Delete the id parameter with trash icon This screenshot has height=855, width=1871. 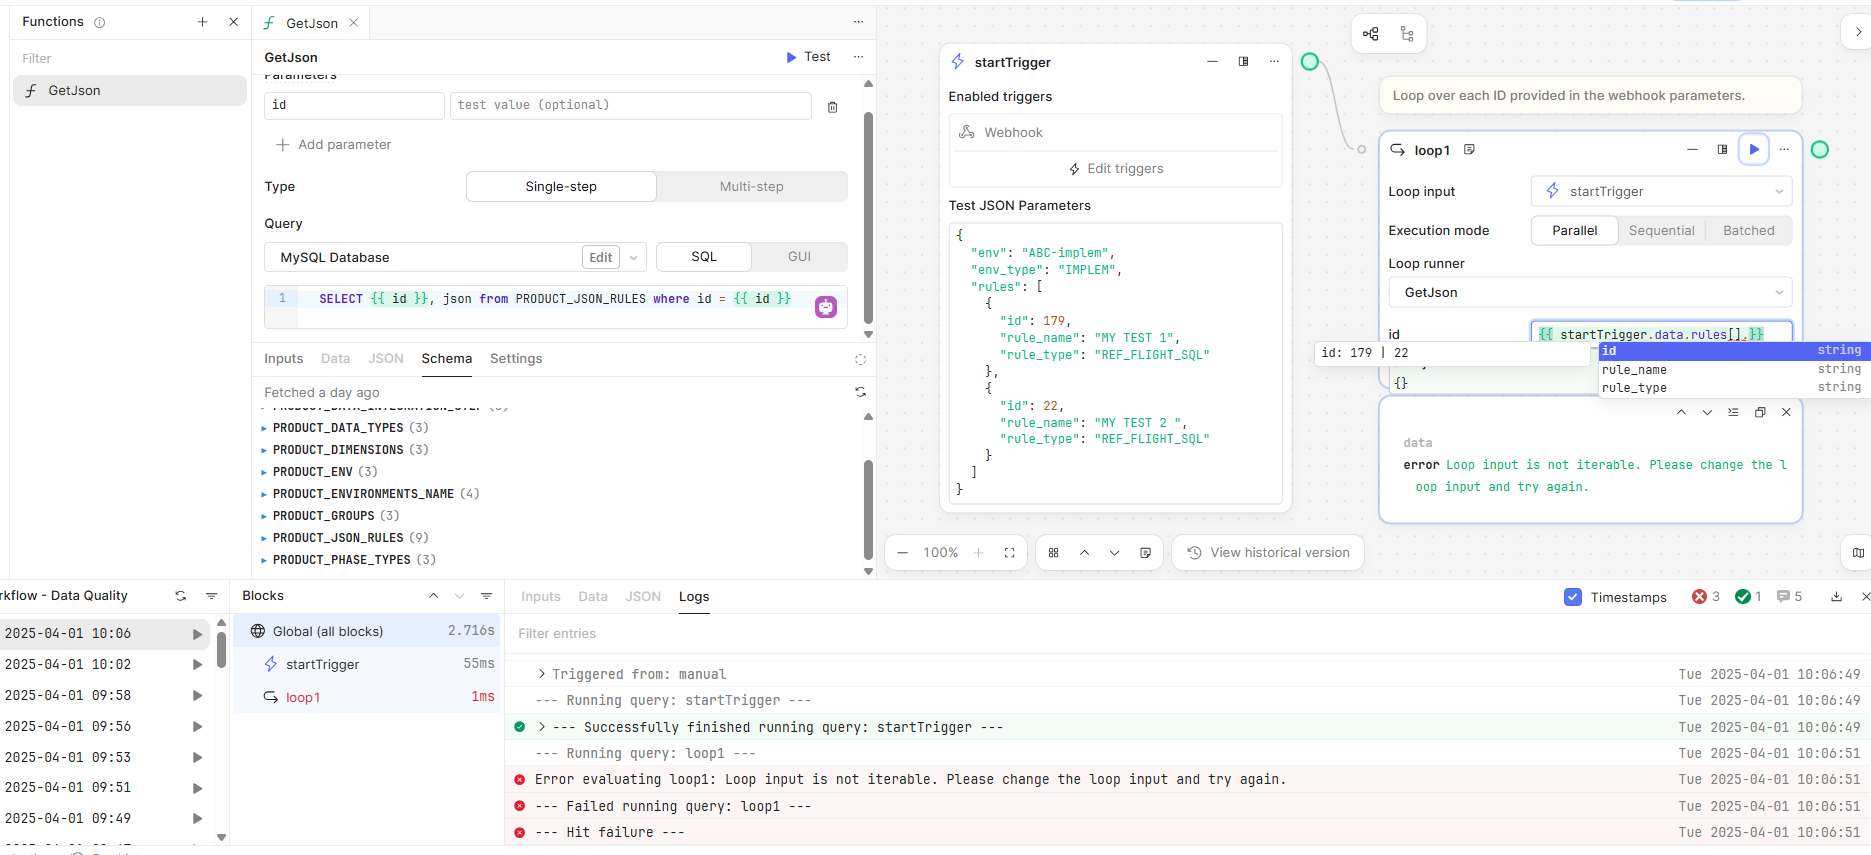[x=833, y=107]
